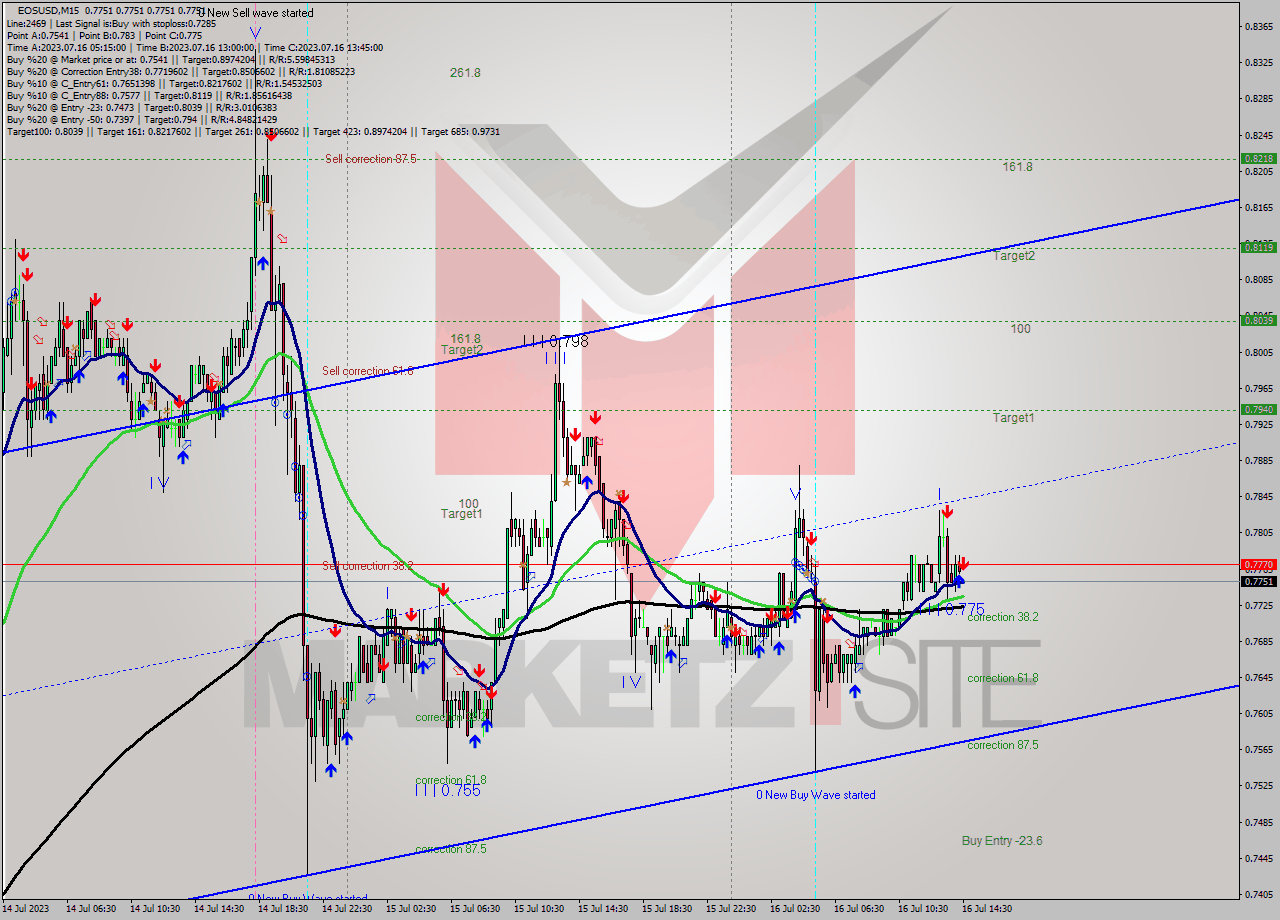Click the '| | | 0.755' wave label
Screen dimensions: 1280x920
[447, 790]
